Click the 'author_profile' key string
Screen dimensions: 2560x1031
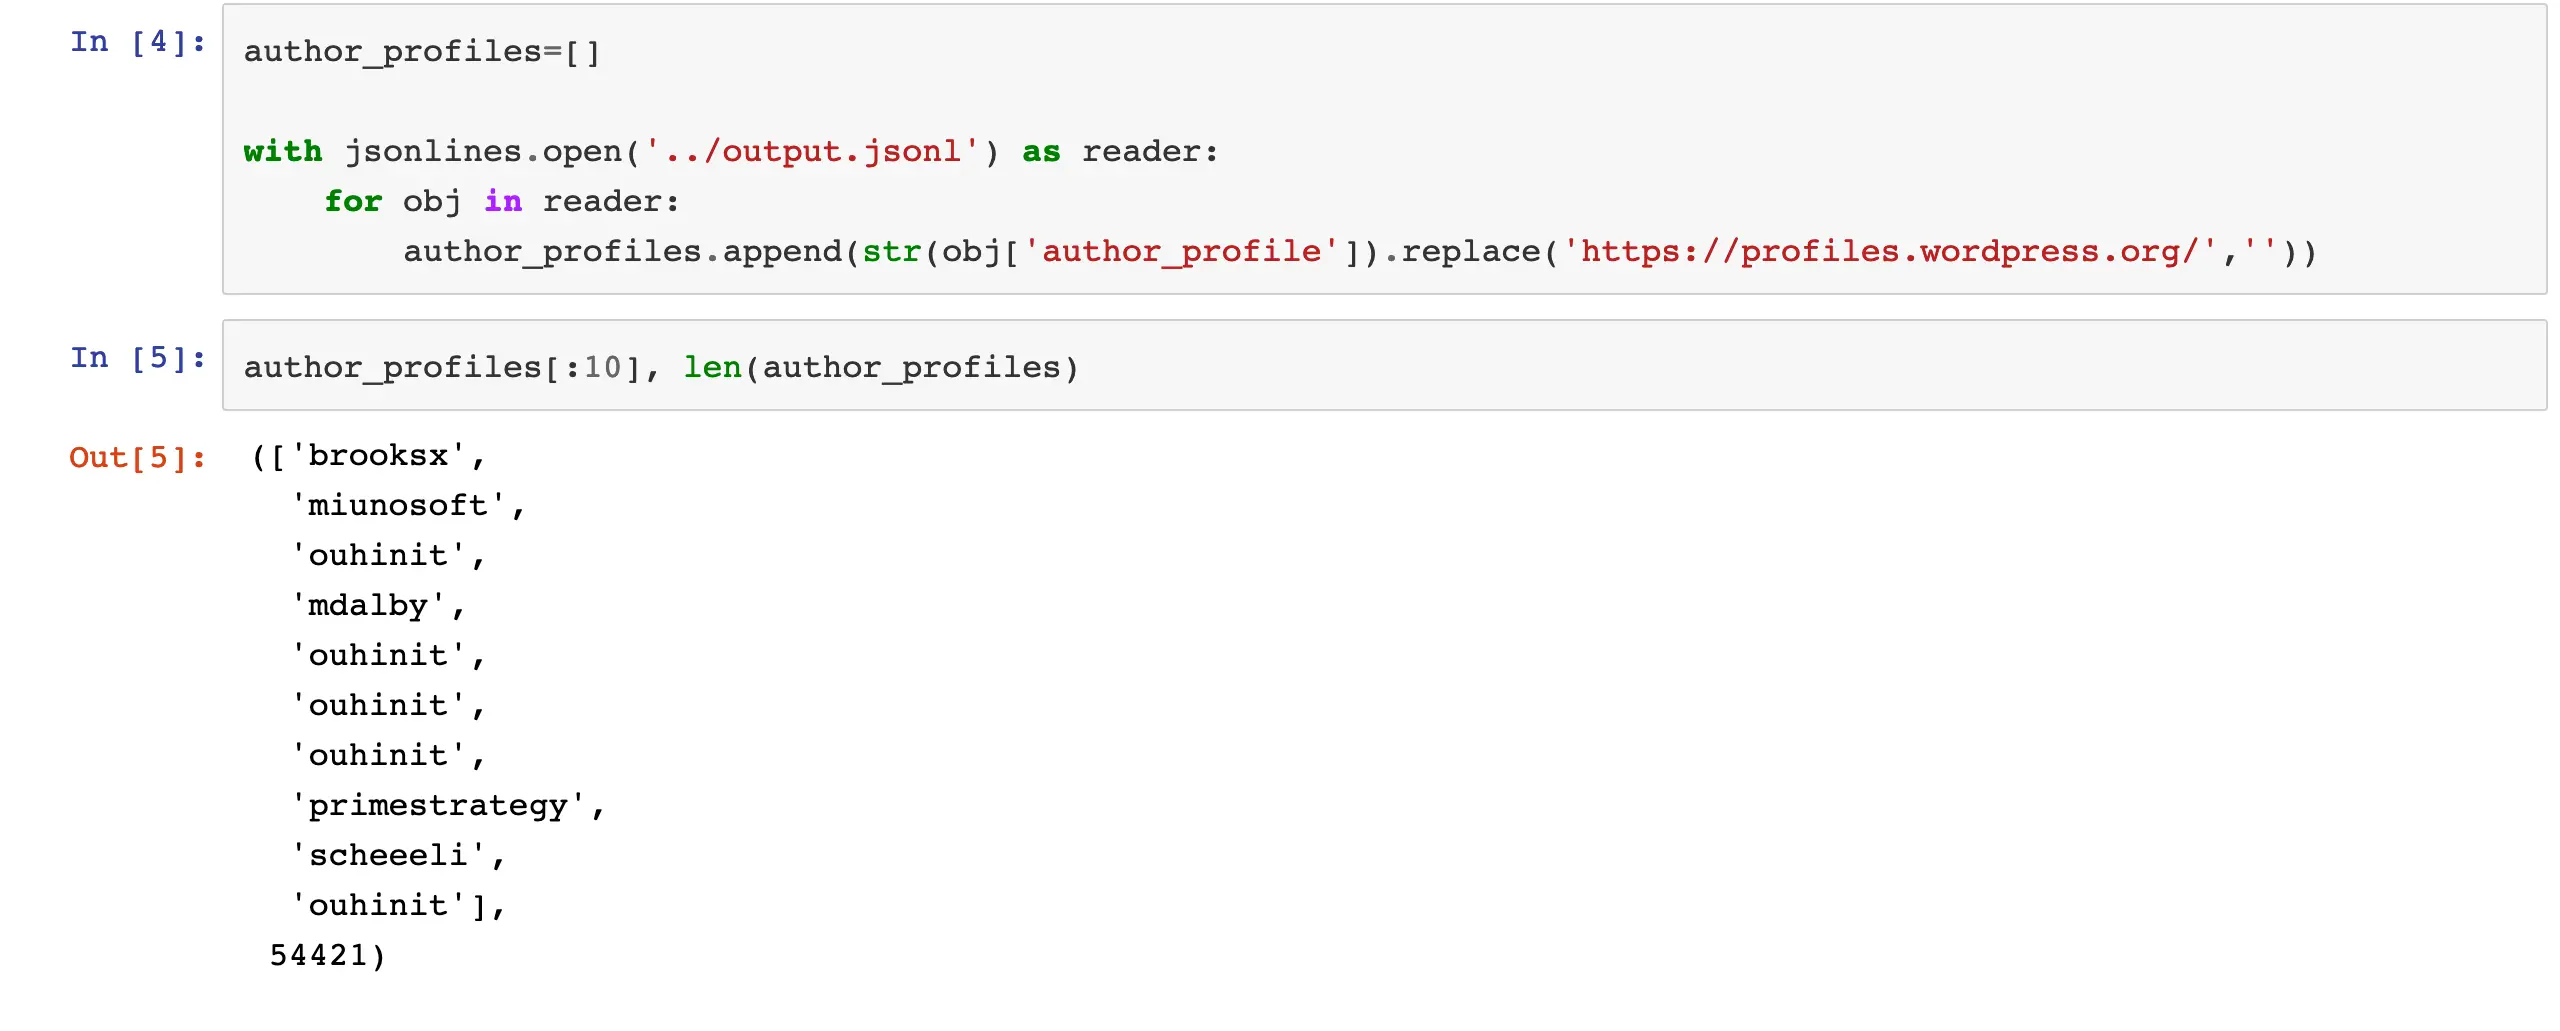1181,252
